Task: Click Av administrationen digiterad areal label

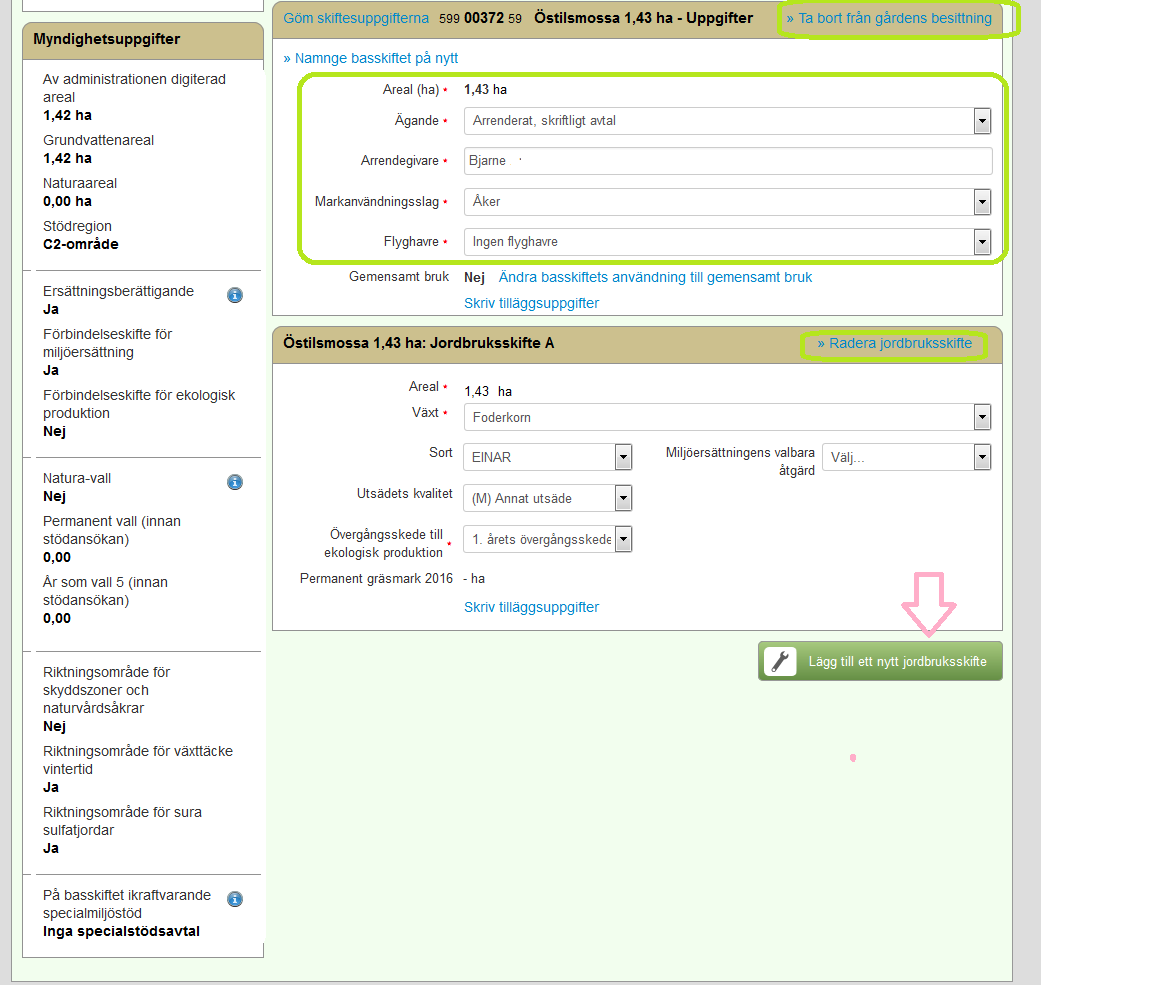Action: tap(134, 88)
